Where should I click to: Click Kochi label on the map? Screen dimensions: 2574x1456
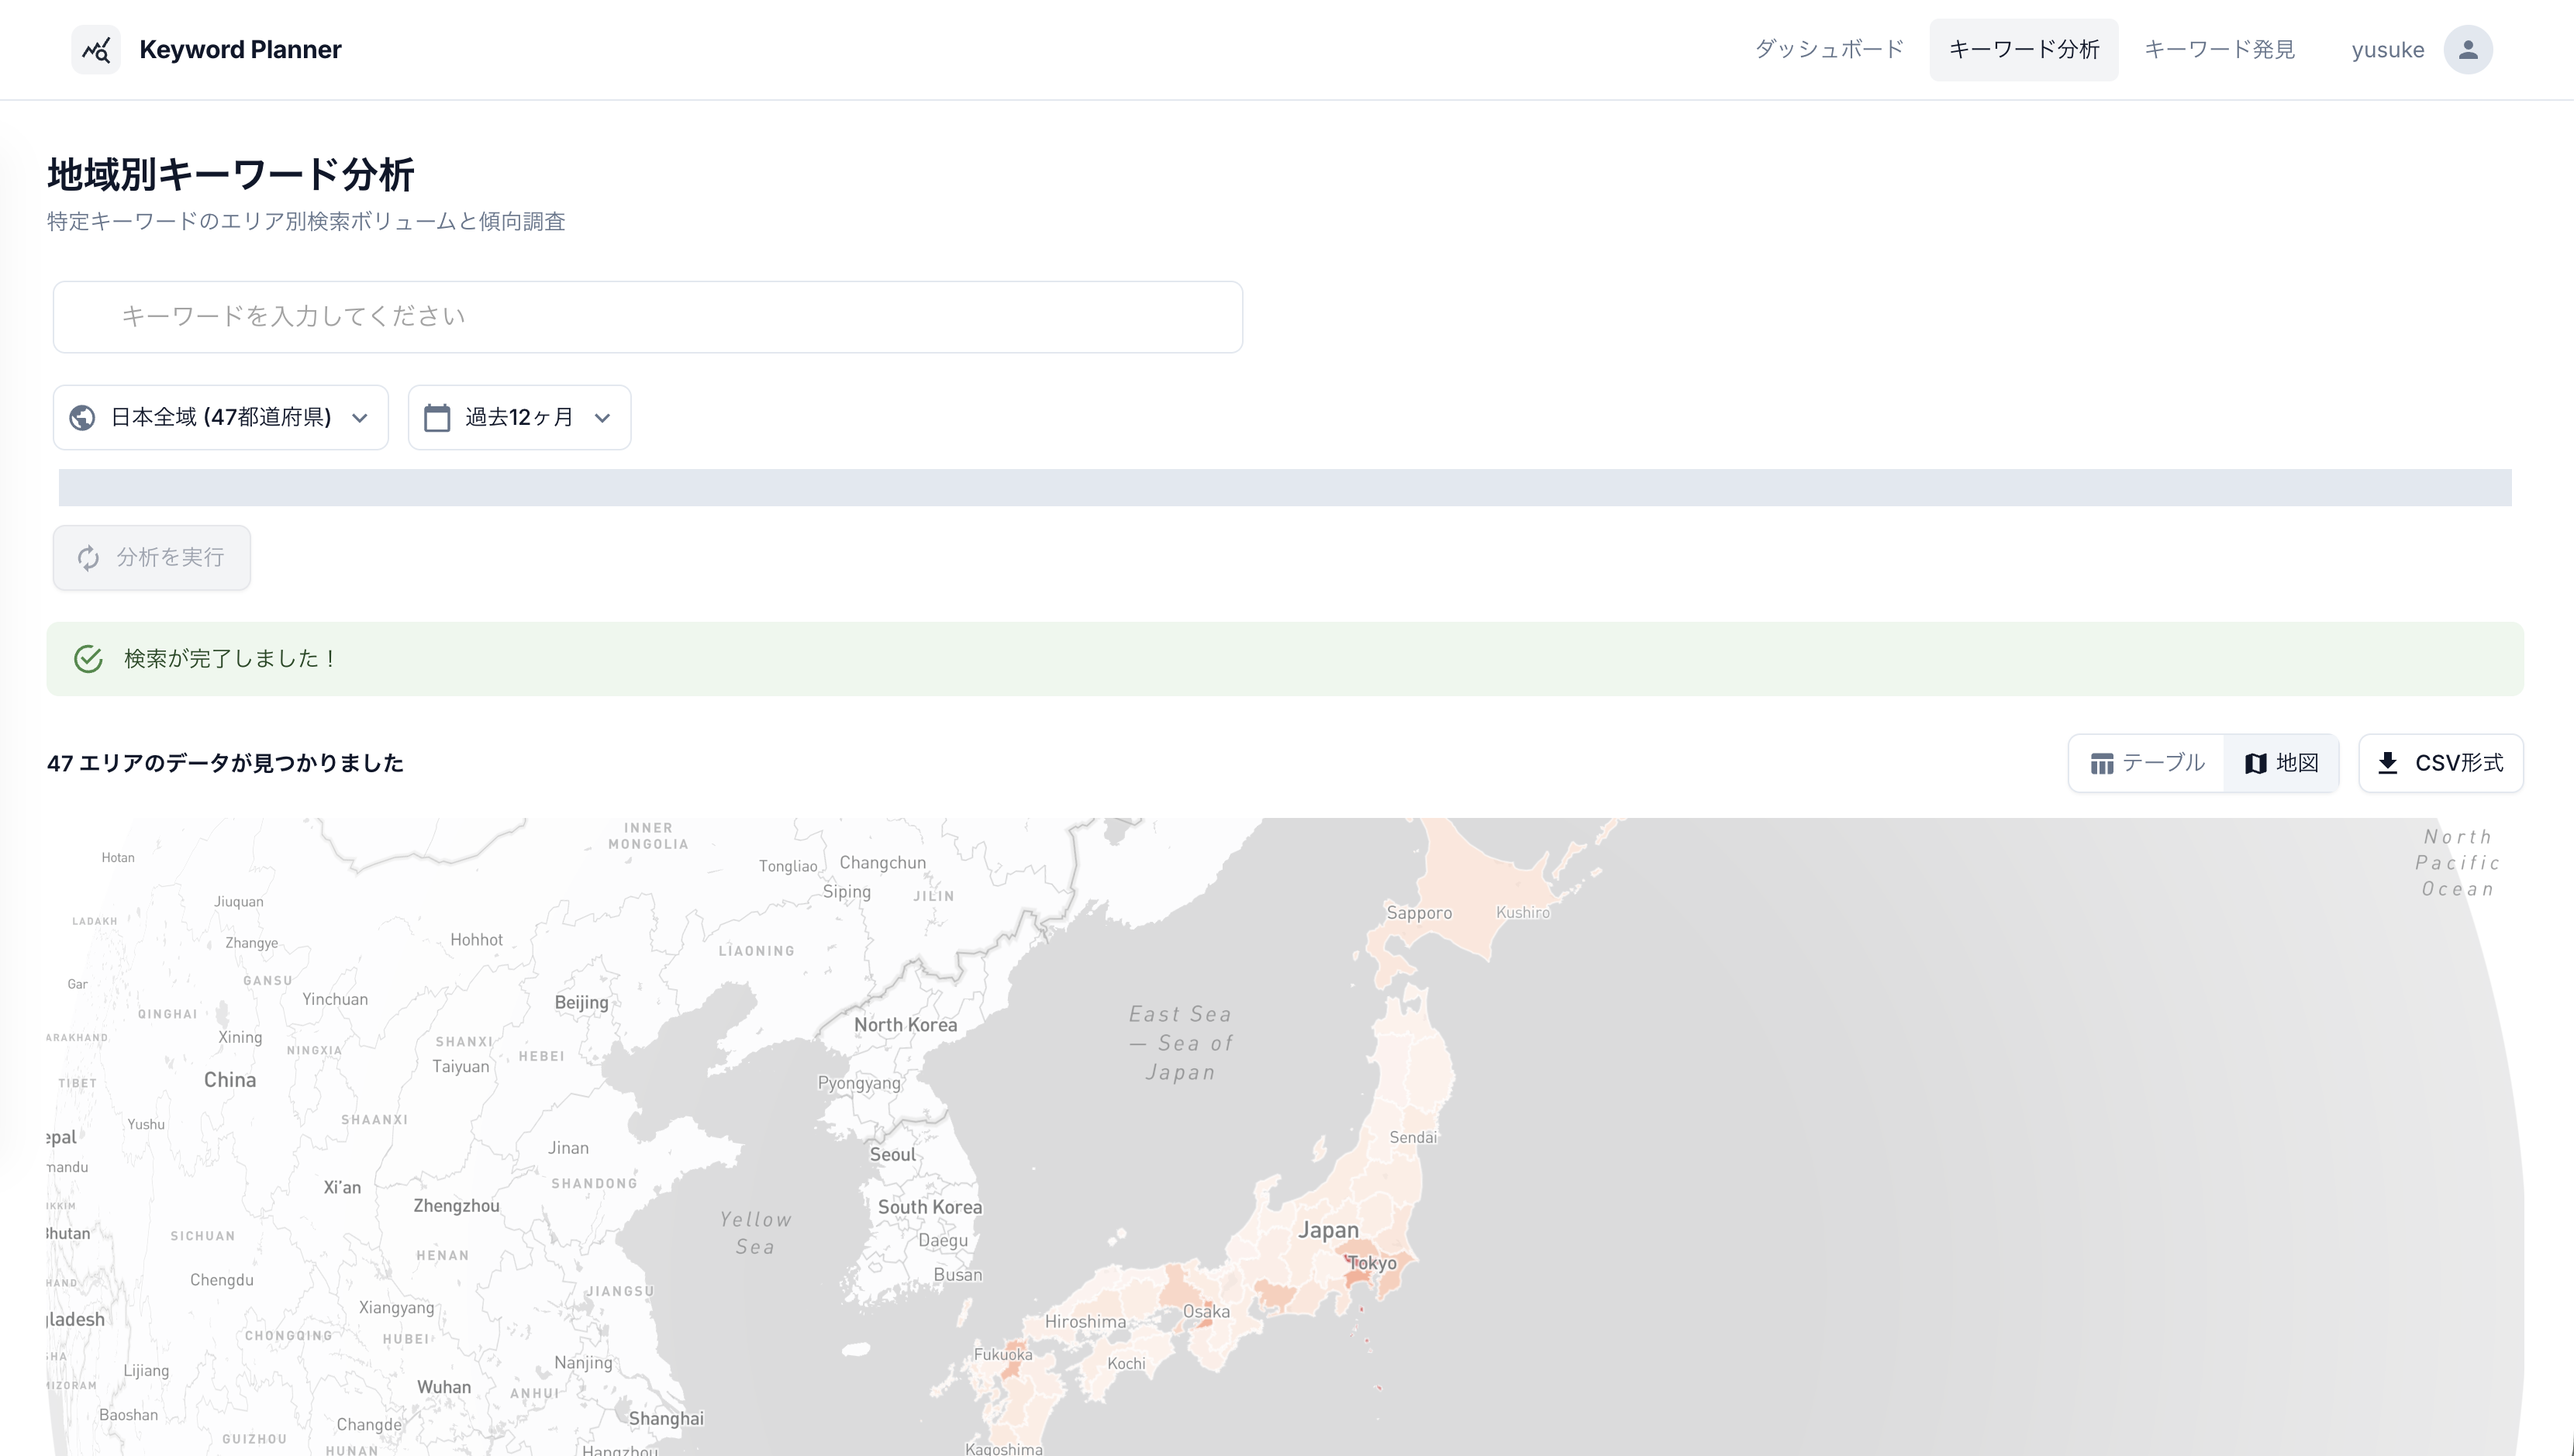1126,1364
